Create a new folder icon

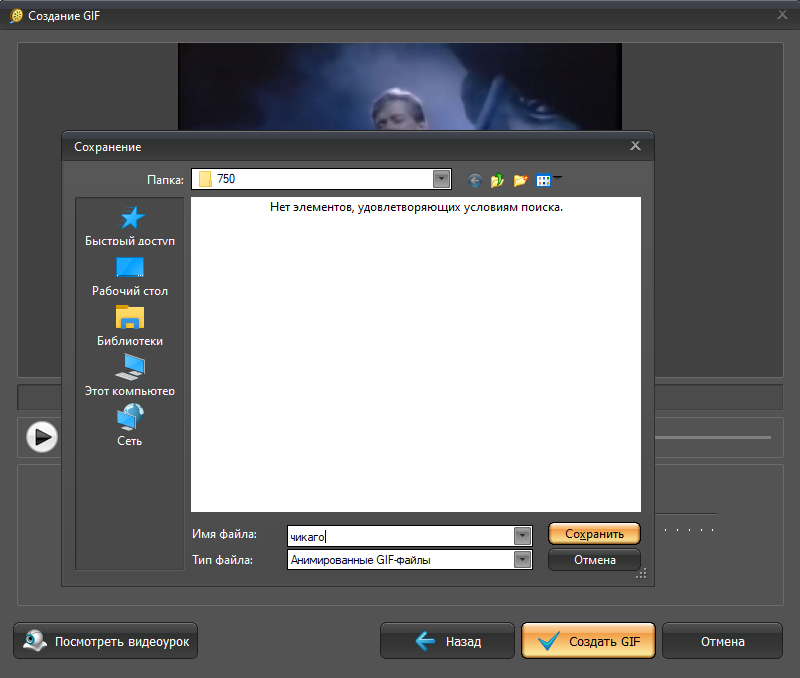(x=520, y=181)
